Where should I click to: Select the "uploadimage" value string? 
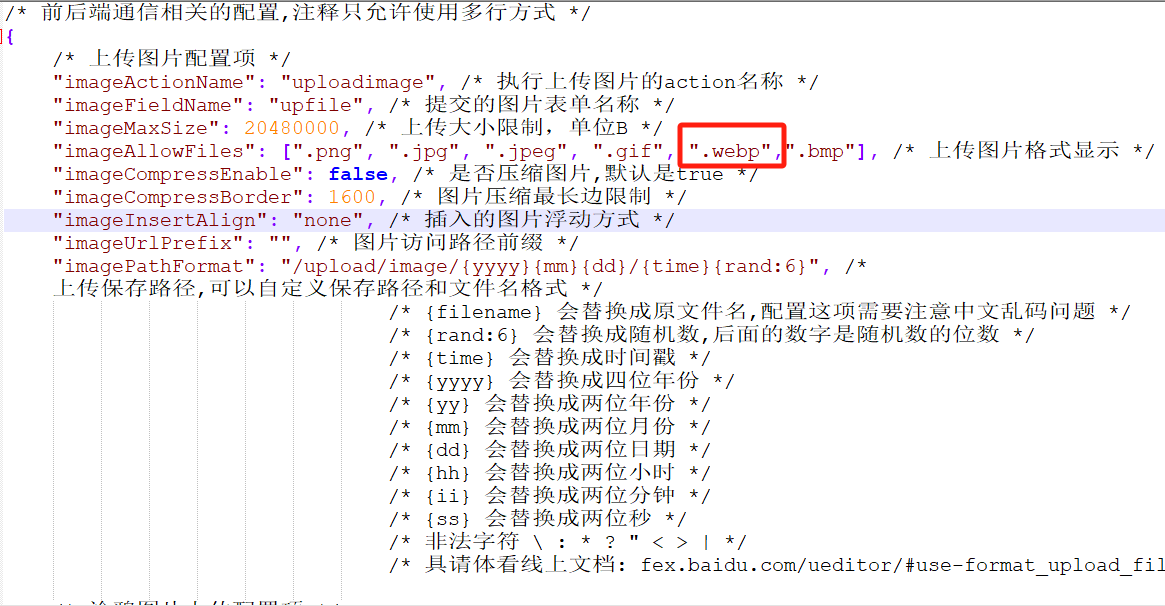pyautogui.click(x=357, y=82)
